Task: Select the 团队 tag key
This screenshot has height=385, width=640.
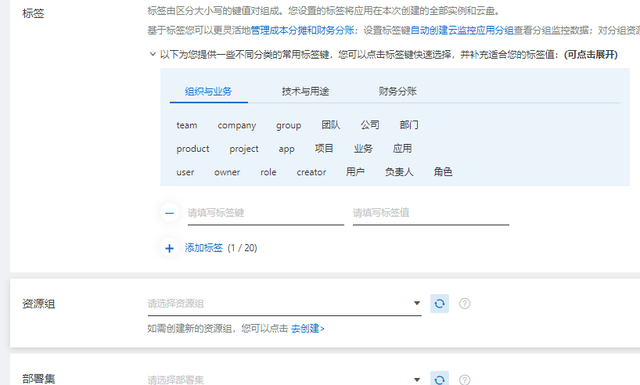Action: (331, 125)
